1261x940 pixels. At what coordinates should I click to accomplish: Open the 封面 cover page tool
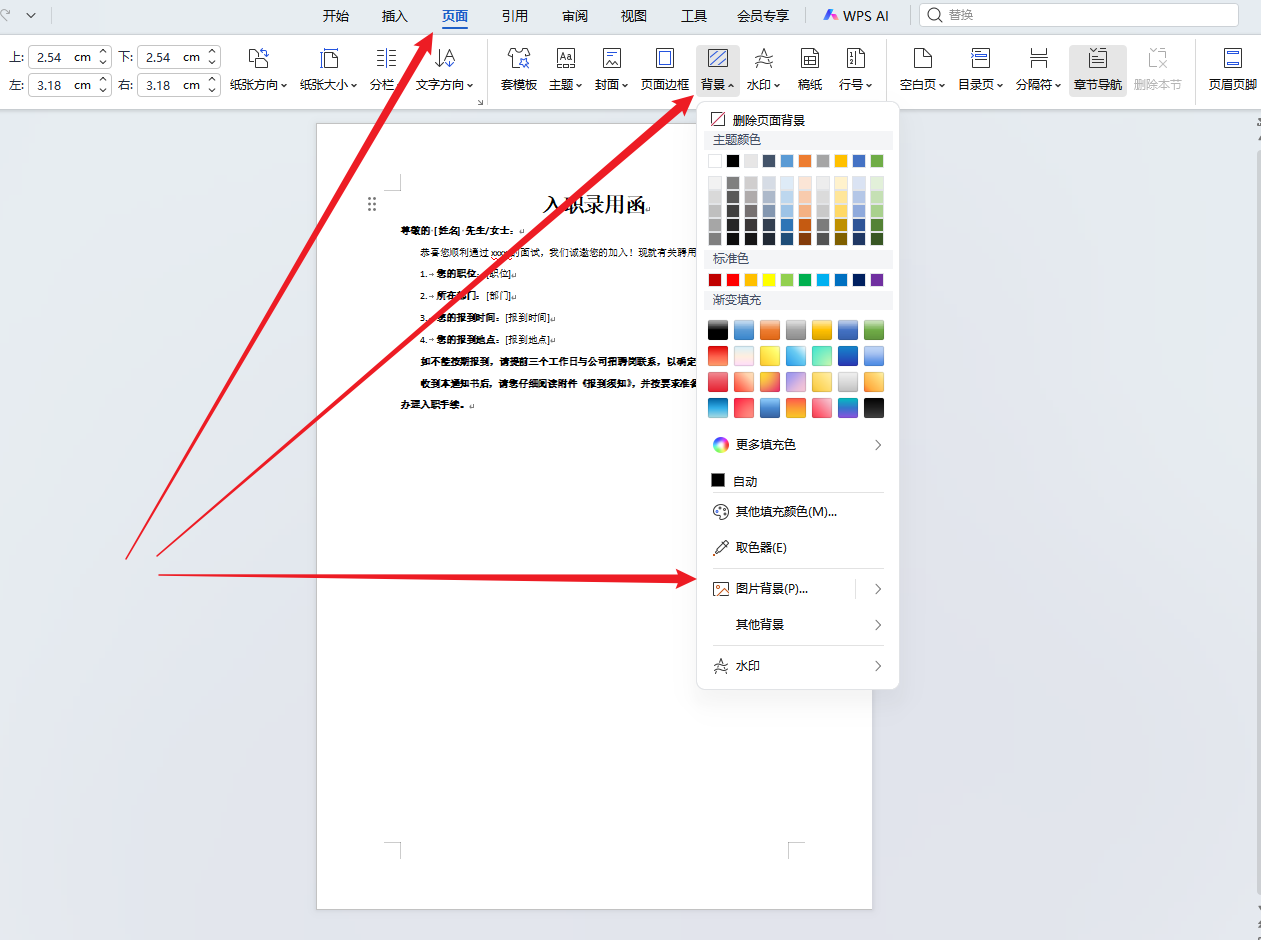[x=611, y=69]
